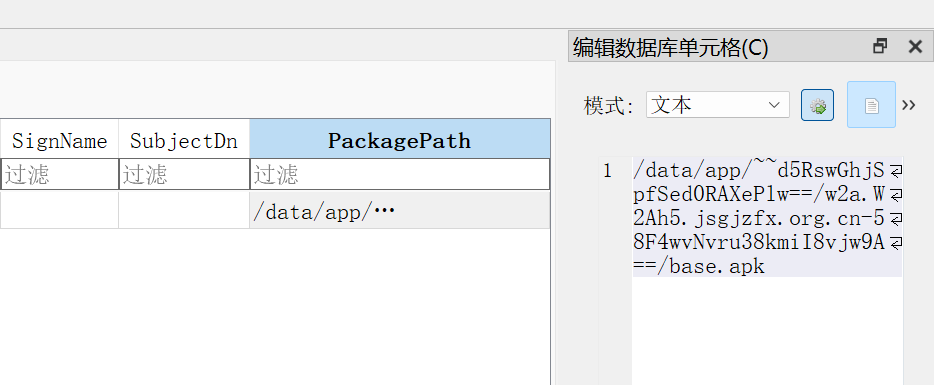Click the 编辑数据库单元格(C) panel title
Screen dimensions: 934x385
(x=670, y=47)
